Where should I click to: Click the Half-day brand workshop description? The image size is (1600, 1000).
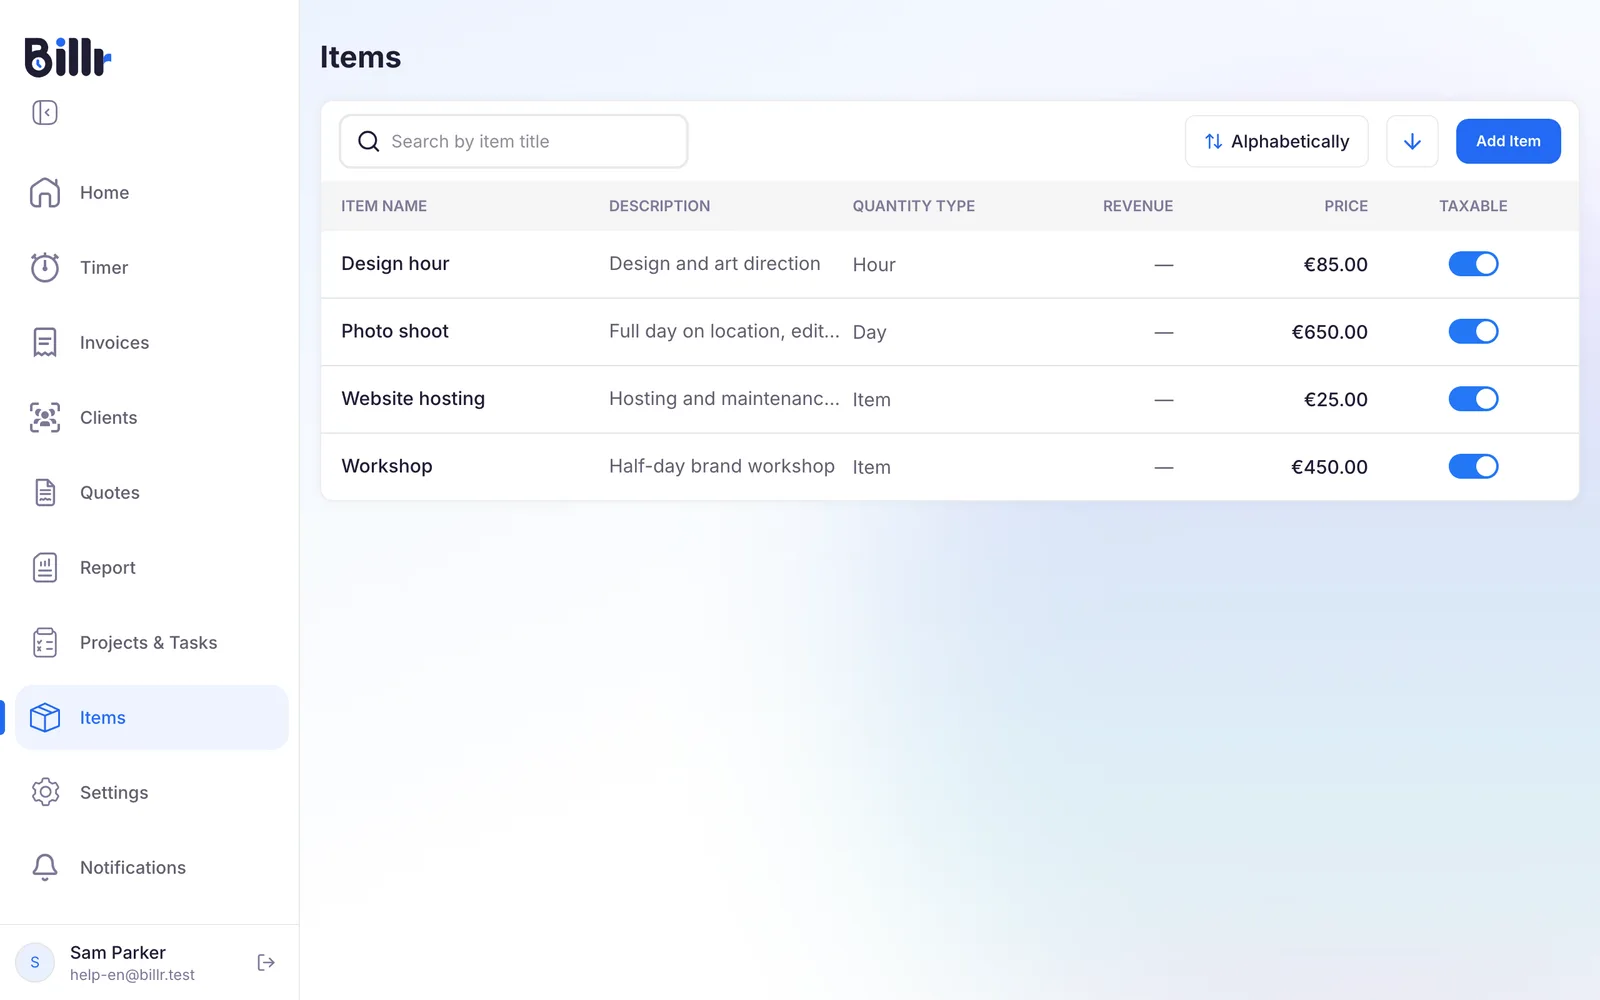coord(722,466)
